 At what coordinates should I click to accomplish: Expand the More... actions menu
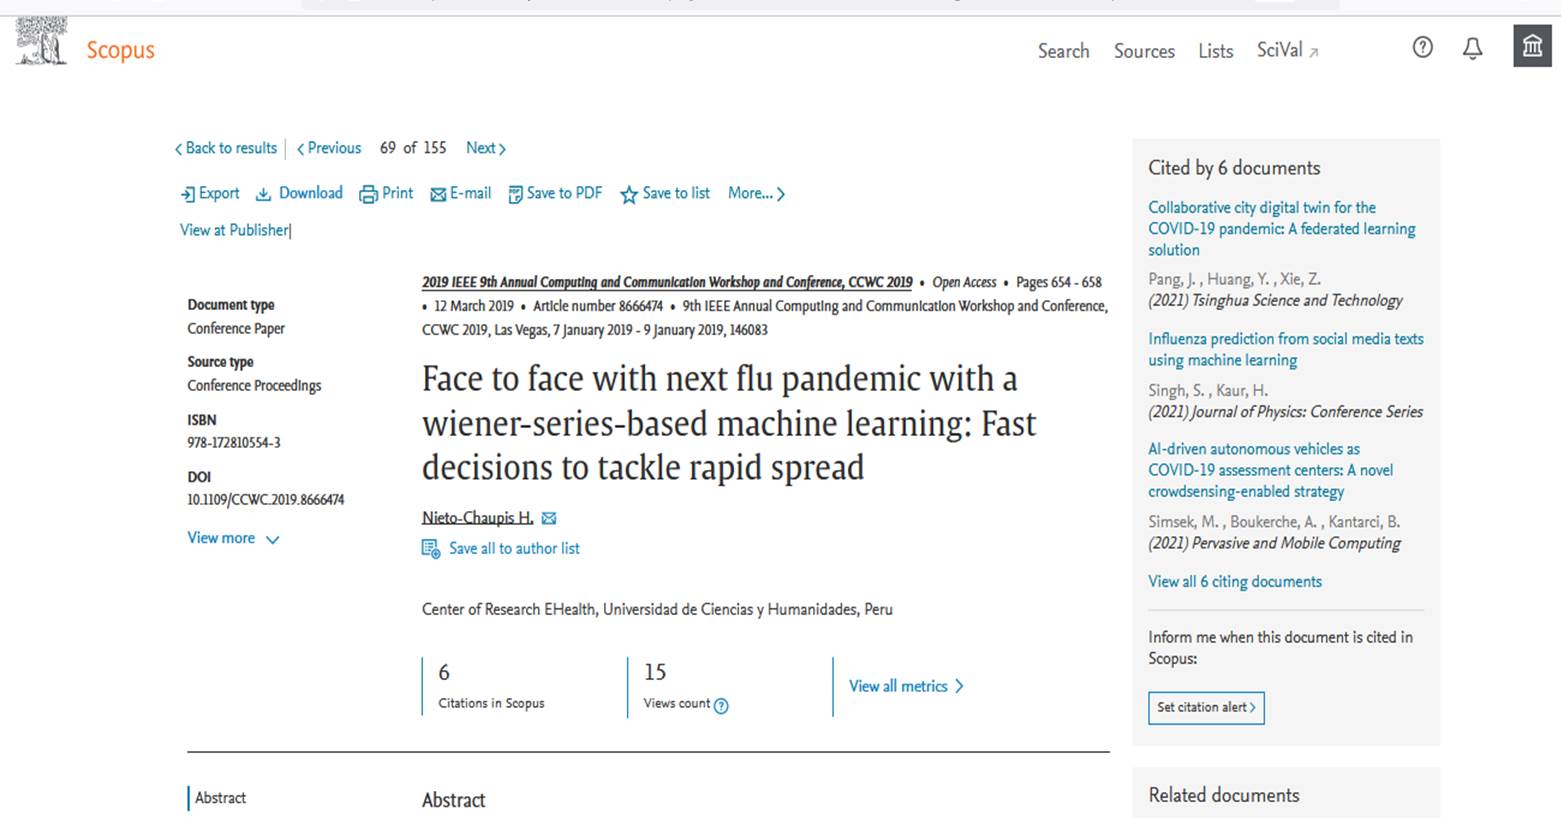(757, 193)
